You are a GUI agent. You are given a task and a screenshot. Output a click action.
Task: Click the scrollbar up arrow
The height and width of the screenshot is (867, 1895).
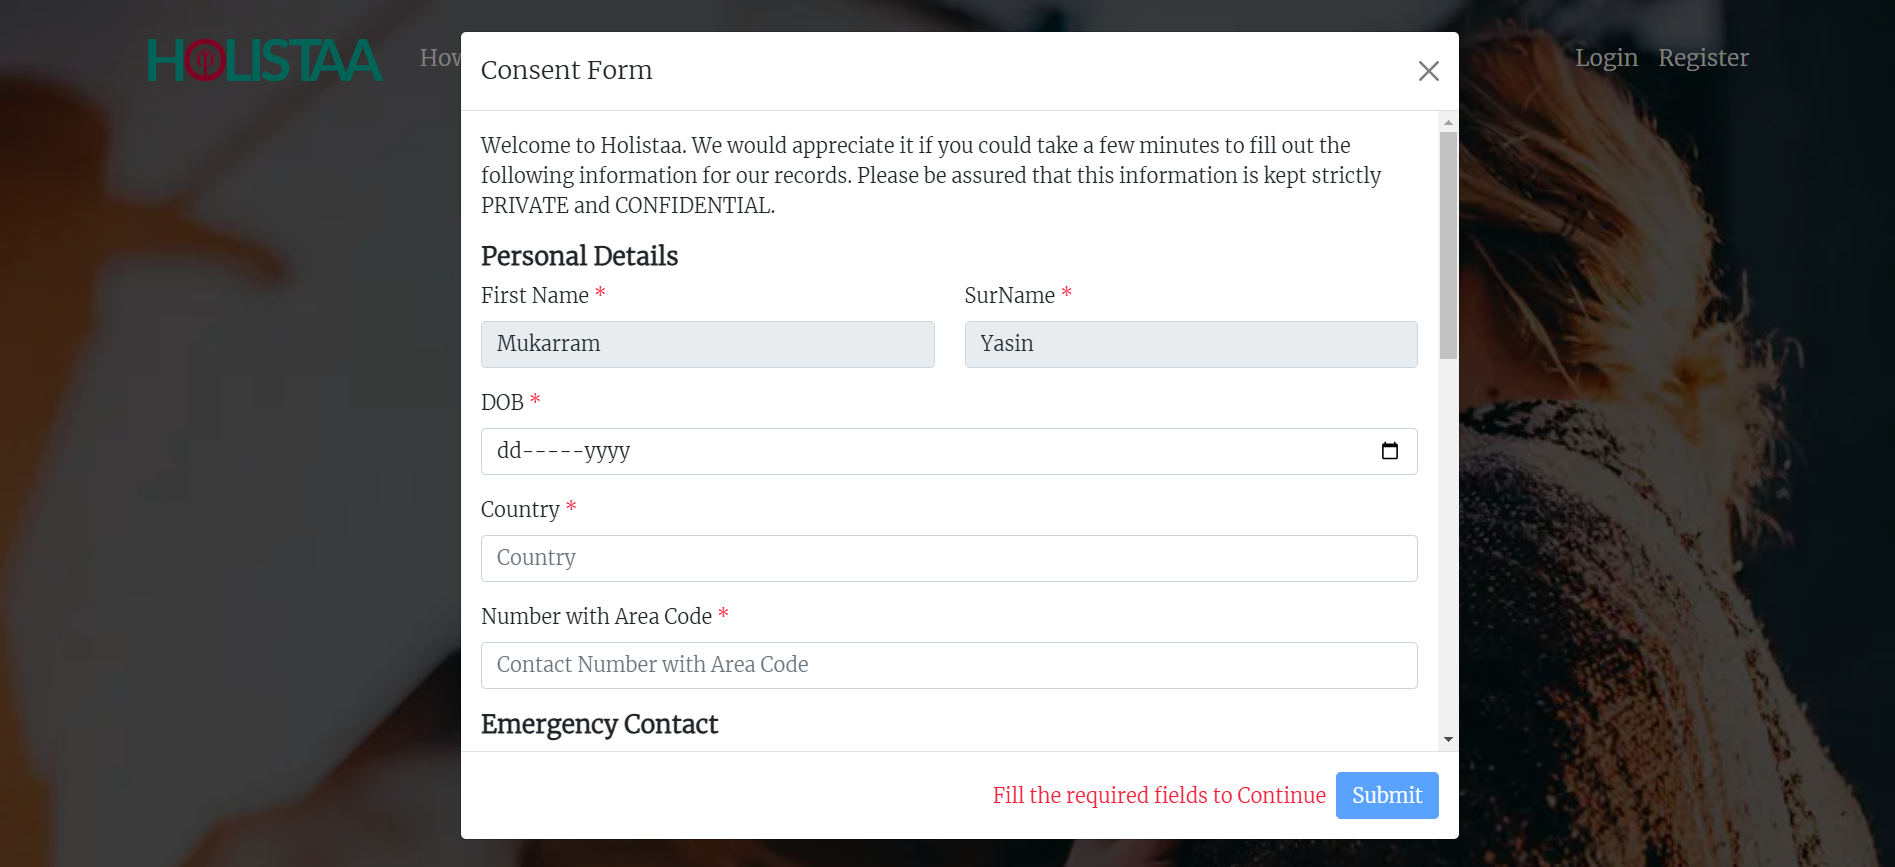click(1448, 122)
